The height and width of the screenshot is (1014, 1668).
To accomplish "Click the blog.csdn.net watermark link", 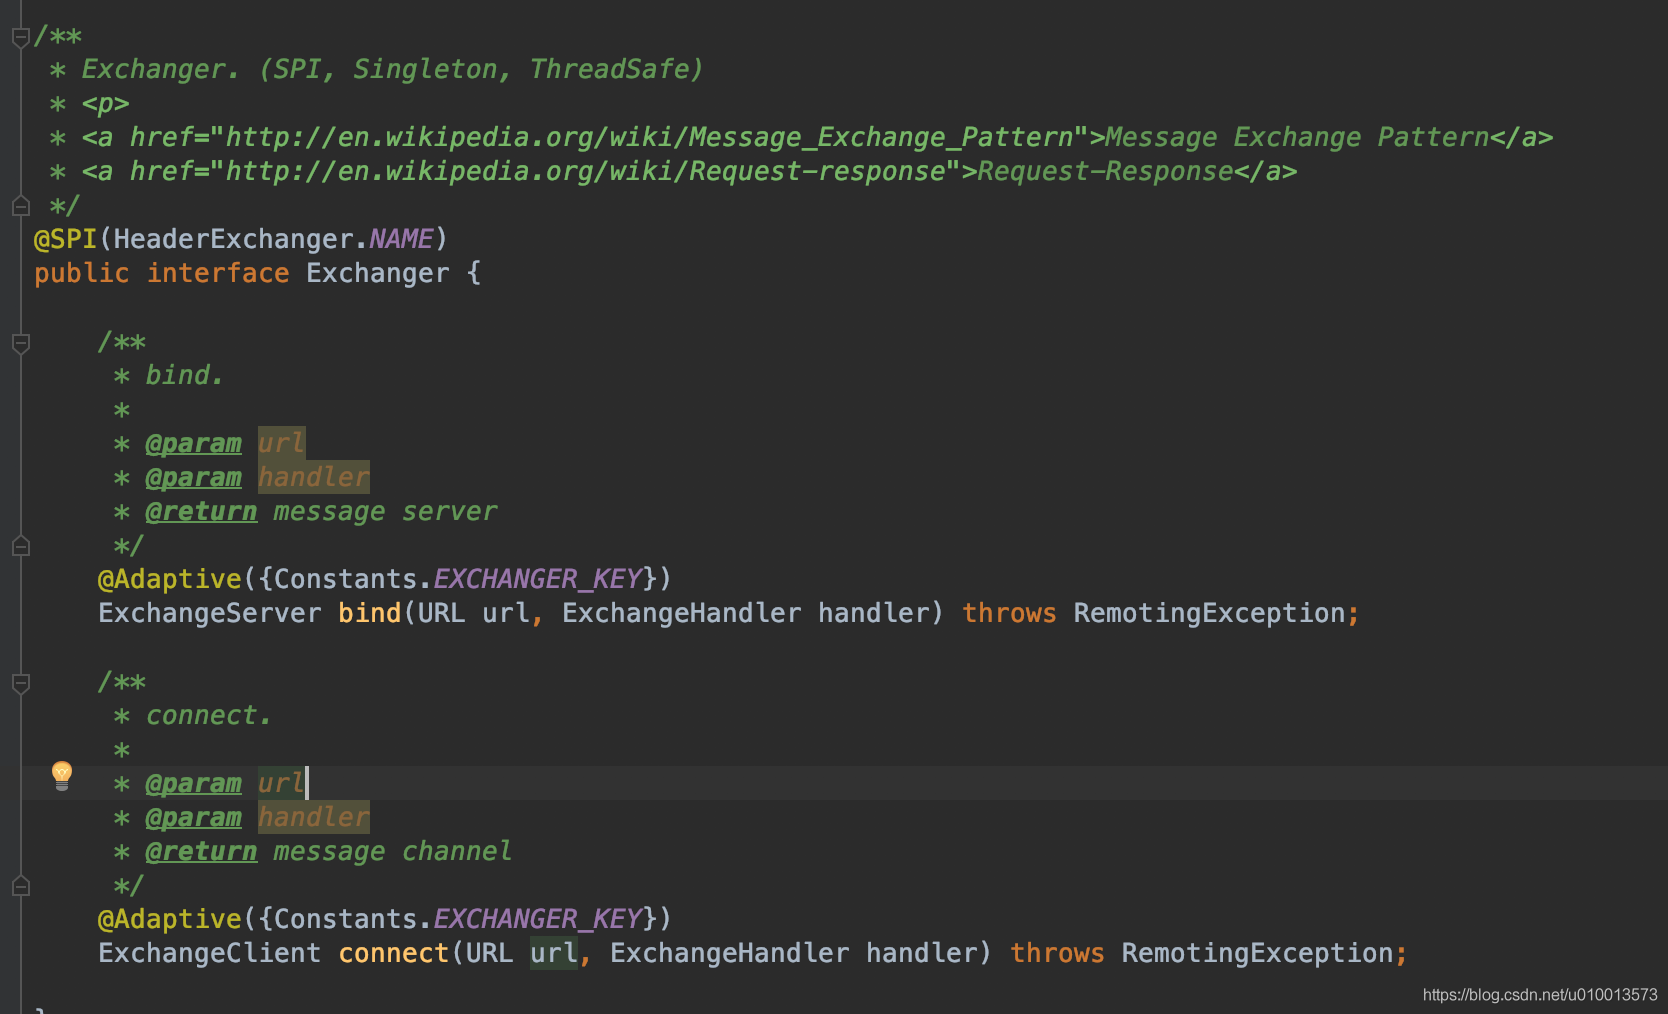I will tap(1539, 994).
